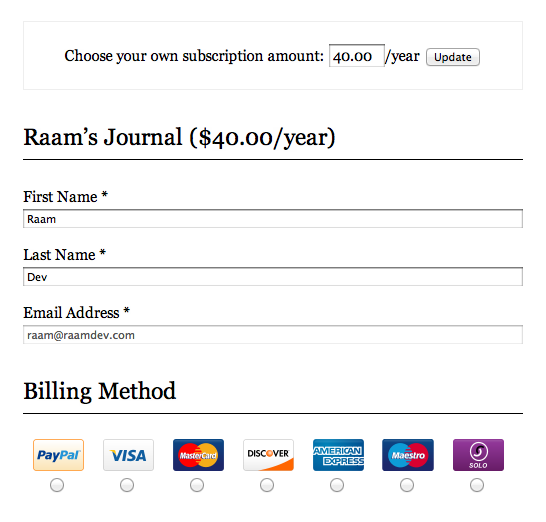
Task: Click the Raam's Journal heading
Action: [179, 137]
